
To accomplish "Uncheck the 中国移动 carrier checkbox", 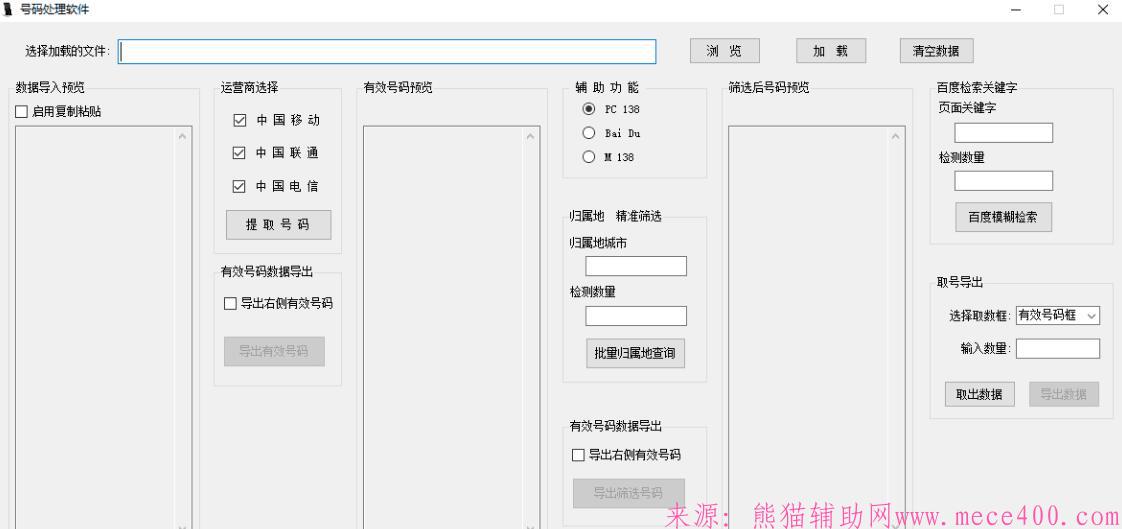I will pos(239,121).
